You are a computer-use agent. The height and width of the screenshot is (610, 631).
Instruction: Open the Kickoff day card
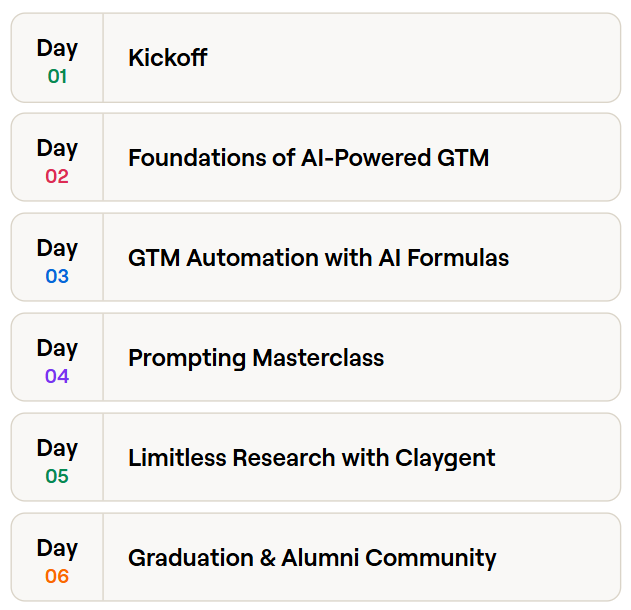316,58
